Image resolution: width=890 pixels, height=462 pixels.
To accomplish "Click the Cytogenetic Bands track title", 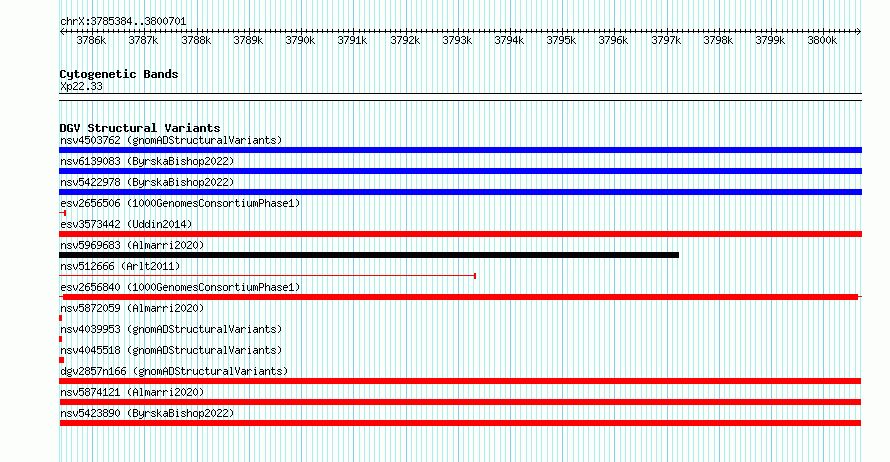I will coord(119,74).
